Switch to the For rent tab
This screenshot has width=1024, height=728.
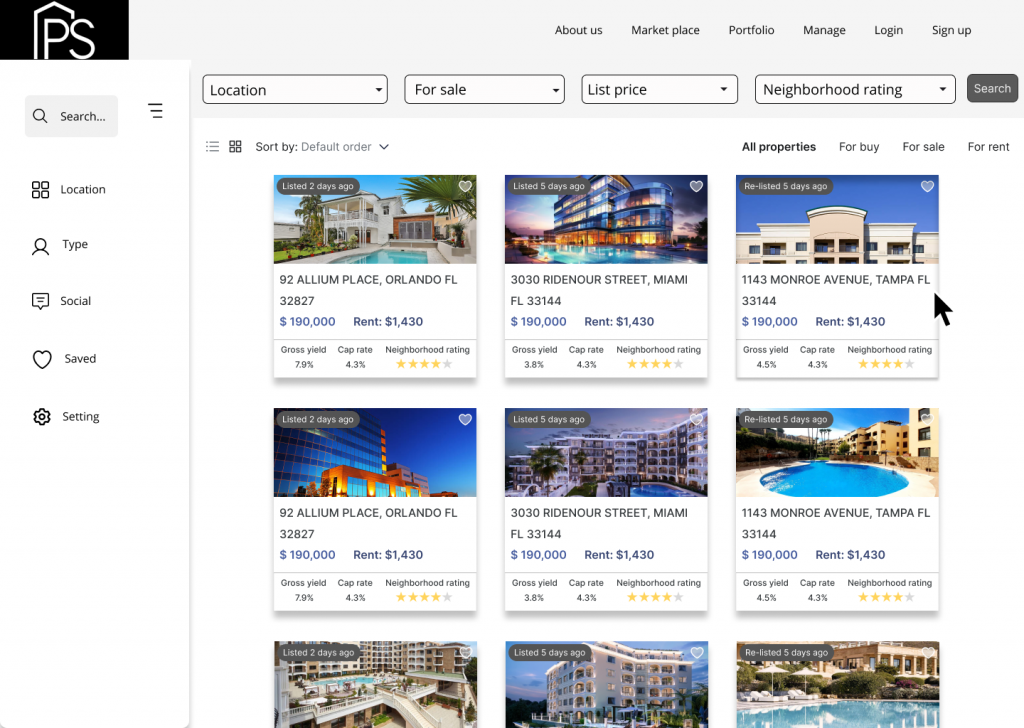pyautogui.click(x=988, y=146)
